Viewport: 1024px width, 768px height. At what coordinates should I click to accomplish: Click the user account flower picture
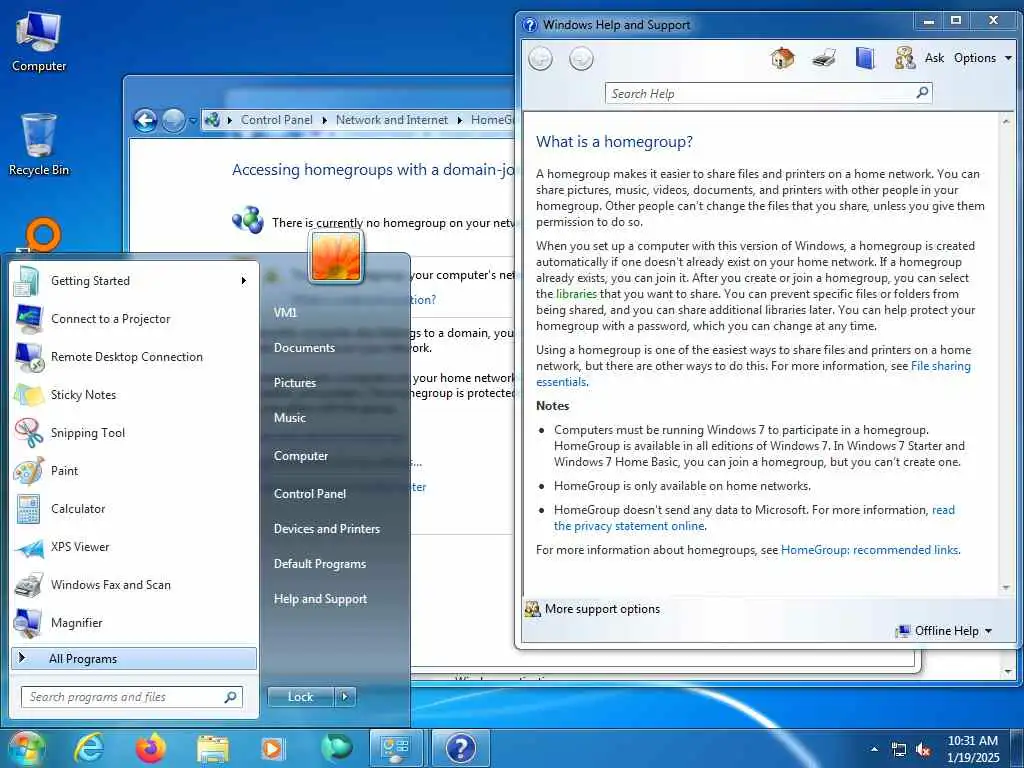(336, 257)
